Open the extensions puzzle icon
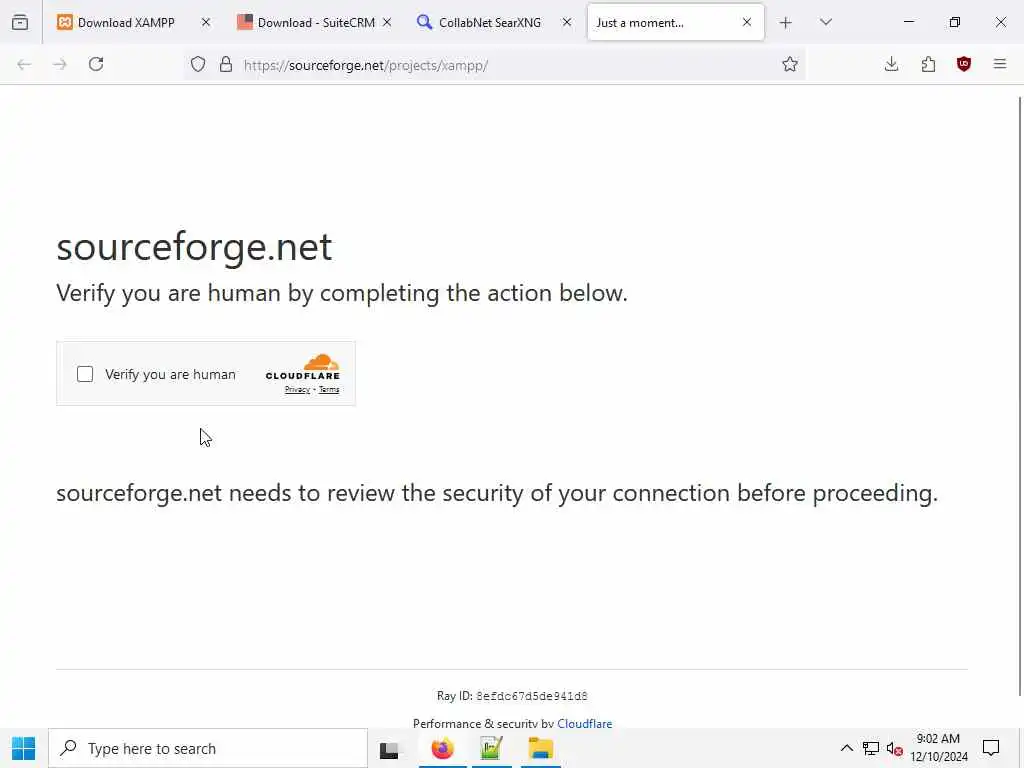 pyautogui.click(x=928, y=64)
